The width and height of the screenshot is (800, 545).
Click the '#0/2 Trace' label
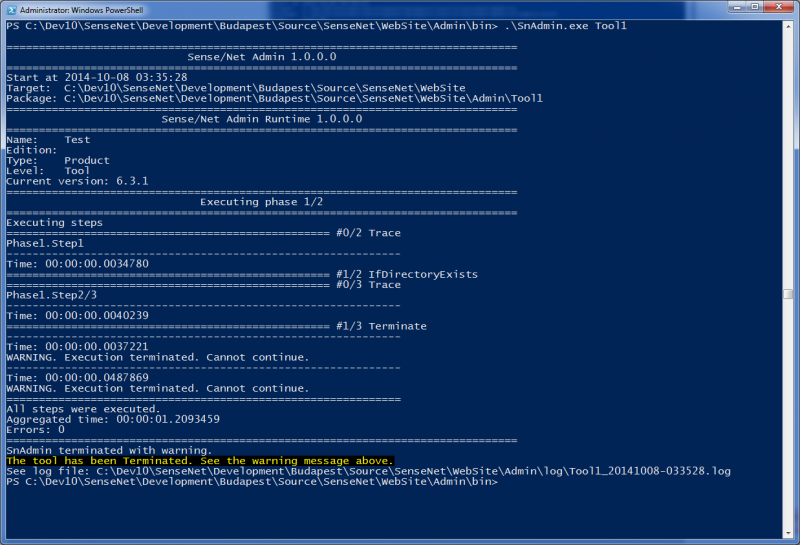(x=368, y=233)
